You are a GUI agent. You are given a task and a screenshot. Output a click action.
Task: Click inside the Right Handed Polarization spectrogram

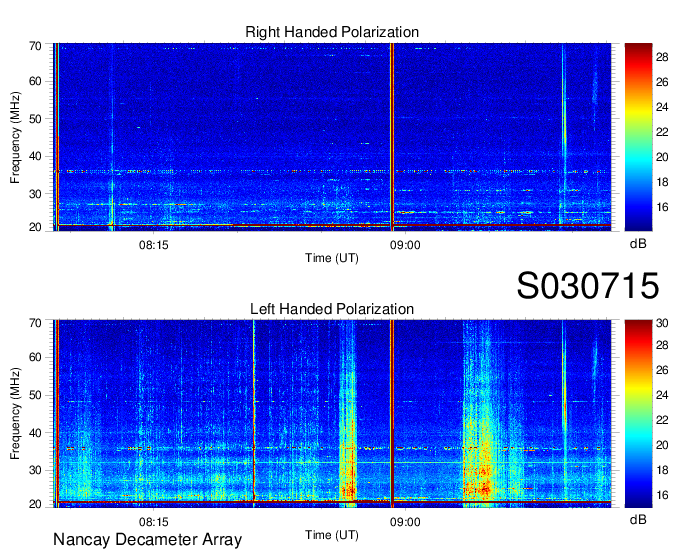pyautogui.click(x=332, y=137)
